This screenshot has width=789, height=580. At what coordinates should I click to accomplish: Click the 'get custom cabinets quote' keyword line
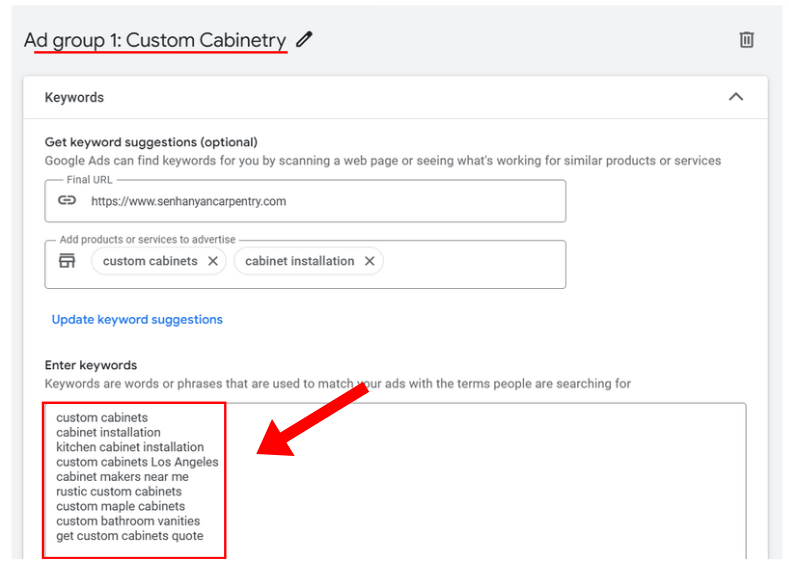129,536
